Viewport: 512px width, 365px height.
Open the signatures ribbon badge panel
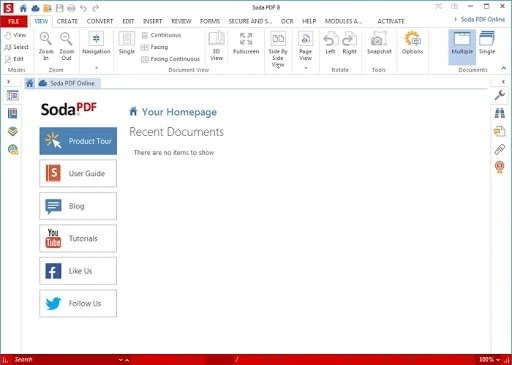[499, 167]
